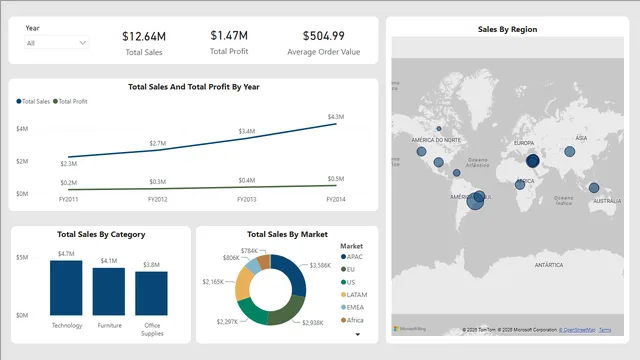Select the $784K Africa donut segment
Image resolution: width=640 pixels, height=360 pixels.
[264, 262]
